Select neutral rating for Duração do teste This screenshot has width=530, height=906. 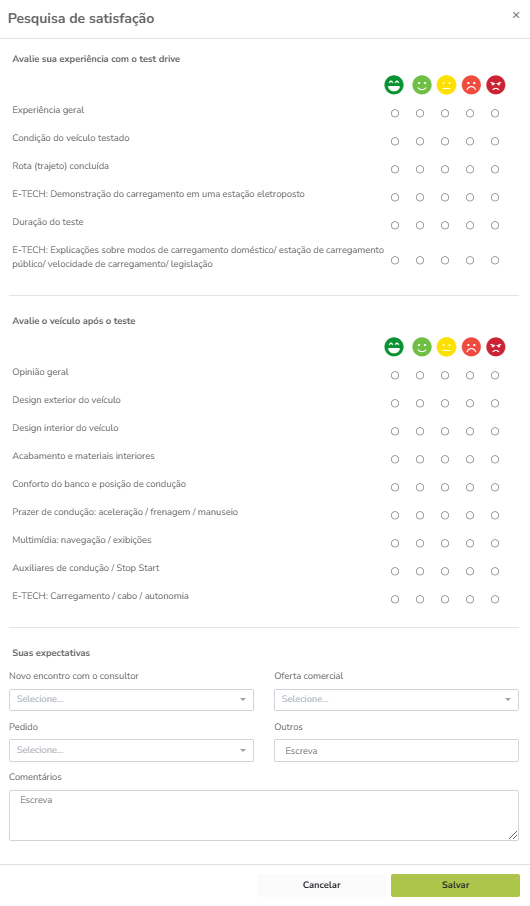click(x=445, y=225)
